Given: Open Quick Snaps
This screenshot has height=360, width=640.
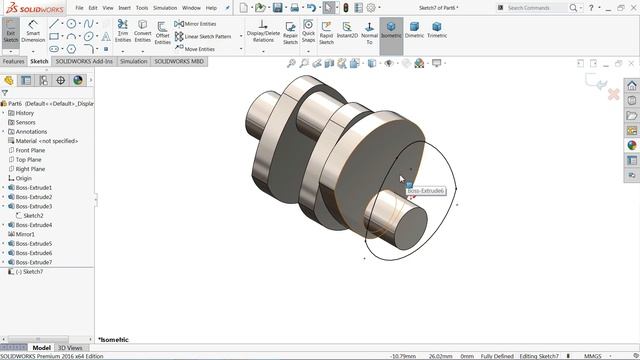Looking at the screenshot, I should coord(308,31).
